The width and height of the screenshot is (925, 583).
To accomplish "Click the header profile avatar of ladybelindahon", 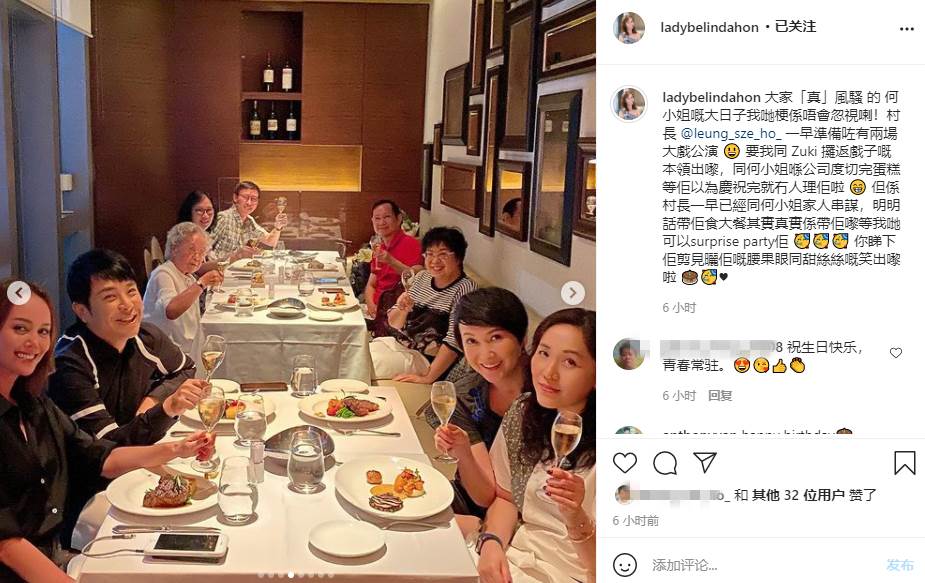I will (x=629, y=28).
